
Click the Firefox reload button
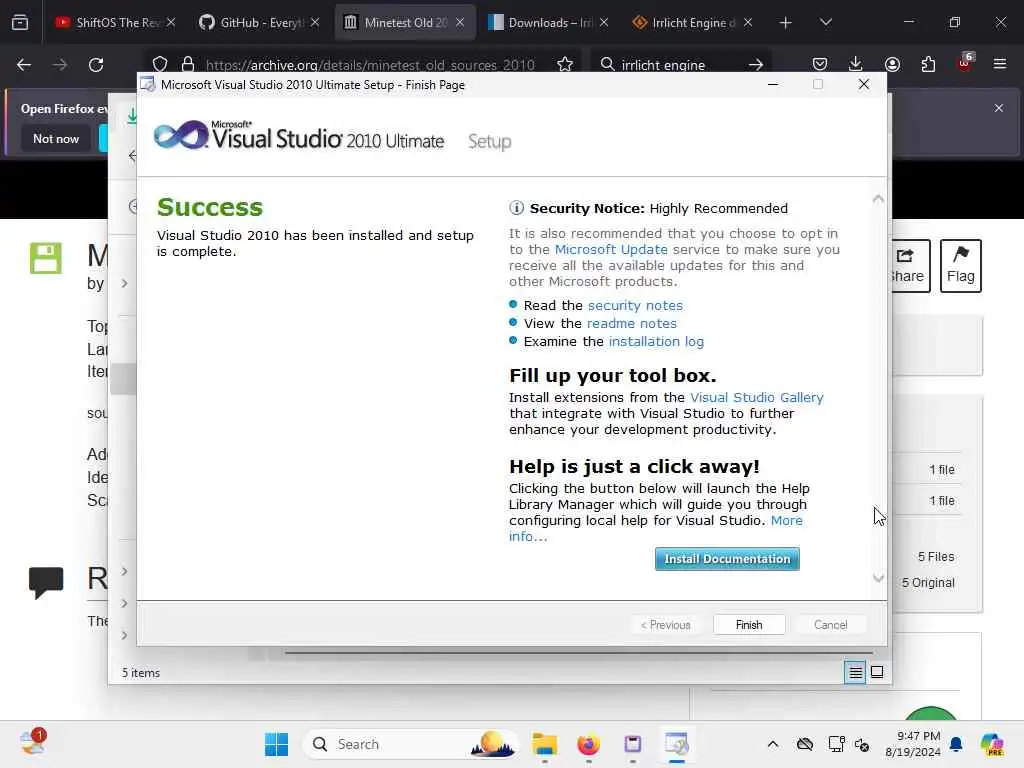click(x=96, y=65)
